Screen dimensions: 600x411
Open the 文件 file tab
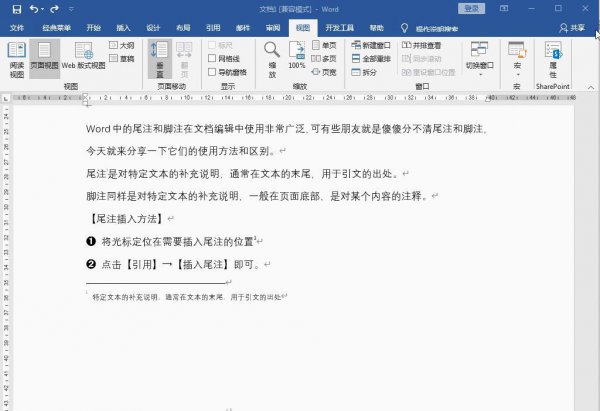[17, 28]
